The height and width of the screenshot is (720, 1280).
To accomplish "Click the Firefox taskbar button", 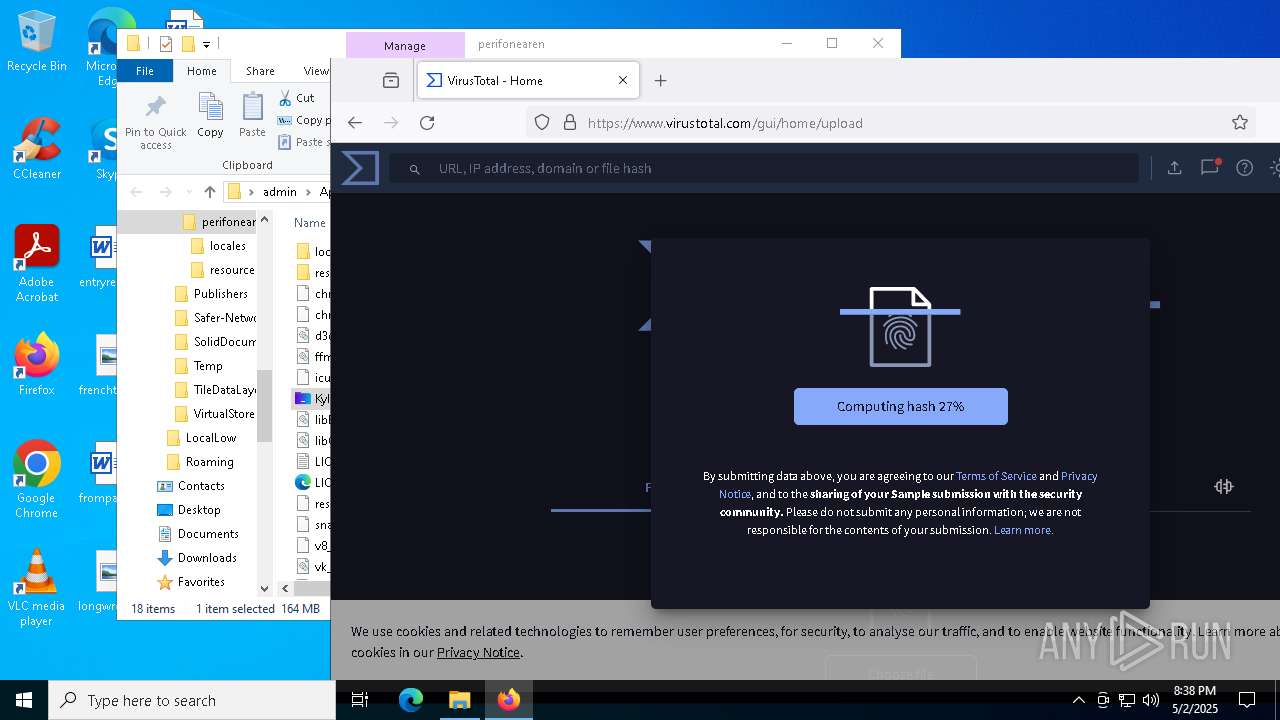I will tap(509, 700).
